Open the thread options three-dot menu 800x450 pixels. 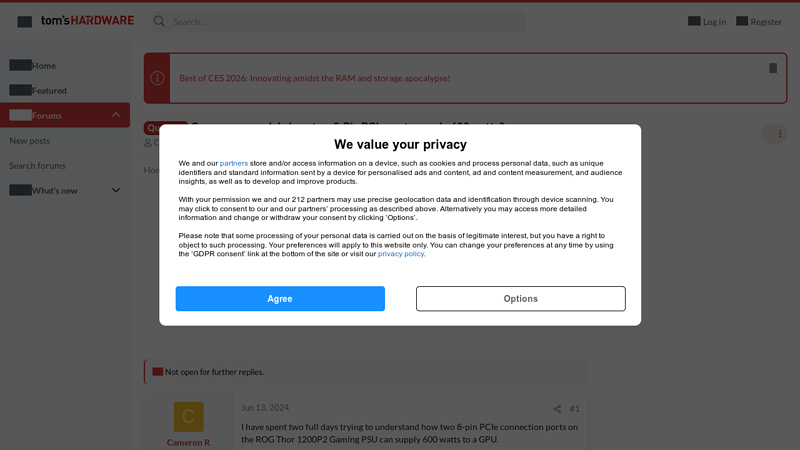(780, 133)
